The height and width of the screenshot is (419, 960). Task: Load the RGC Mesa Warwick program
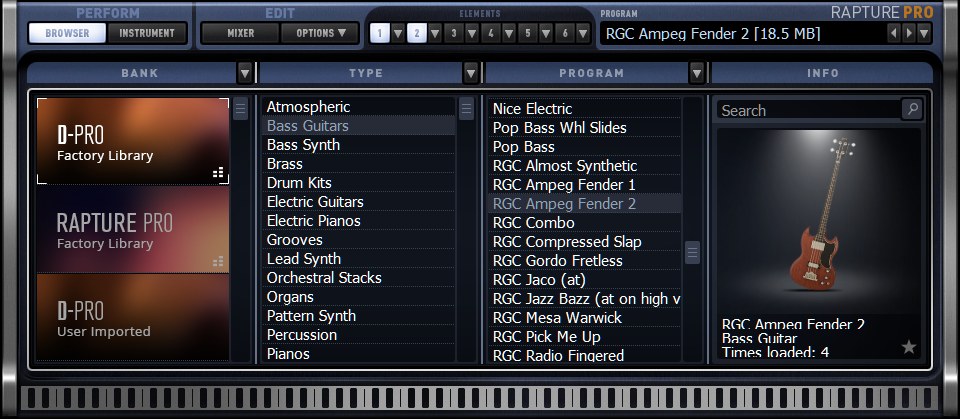[585, 317]
